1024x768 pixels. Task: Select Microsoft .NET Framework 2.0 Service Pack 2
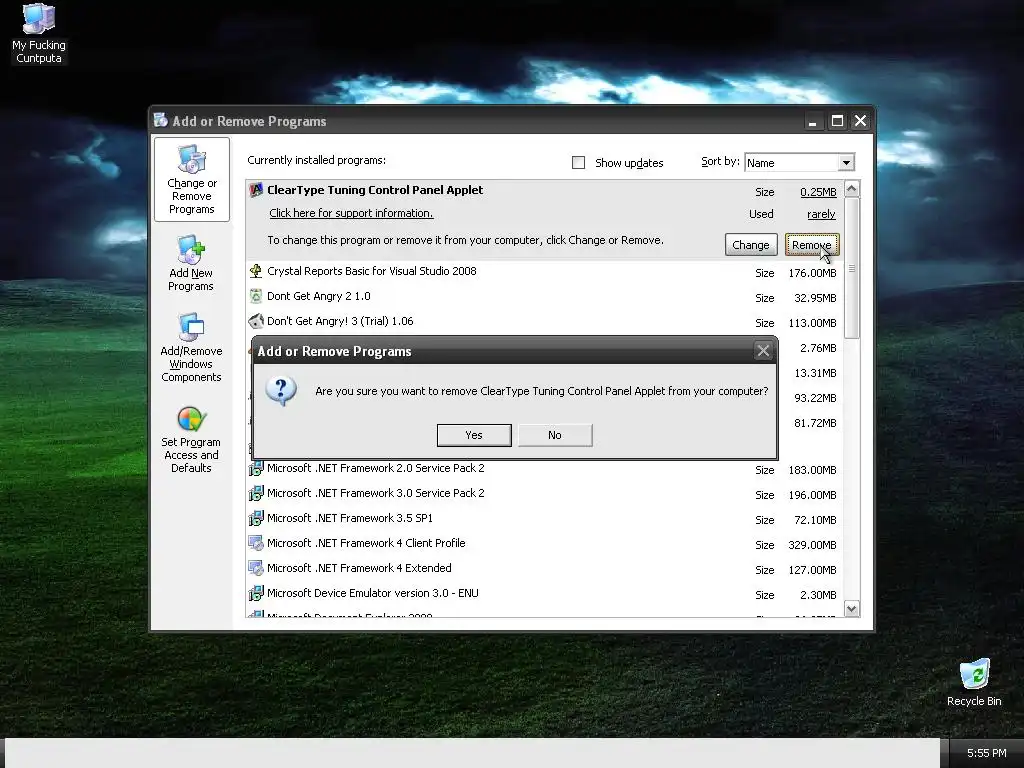click(x=544, y=469)
